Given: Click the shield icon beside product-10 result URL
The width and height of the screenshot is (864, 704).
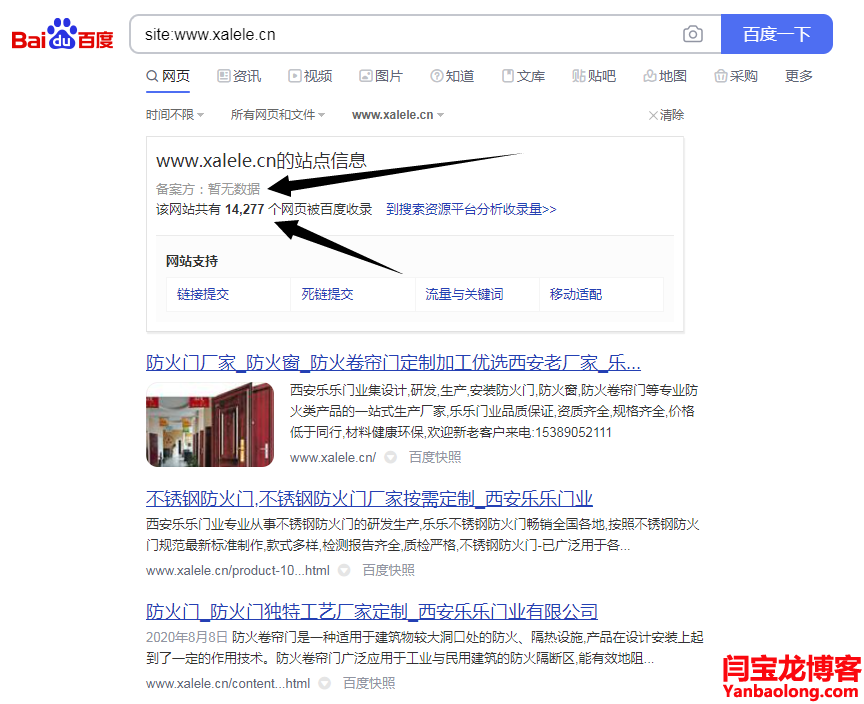Looking at the screenshot, I should [x=344, y=570].
